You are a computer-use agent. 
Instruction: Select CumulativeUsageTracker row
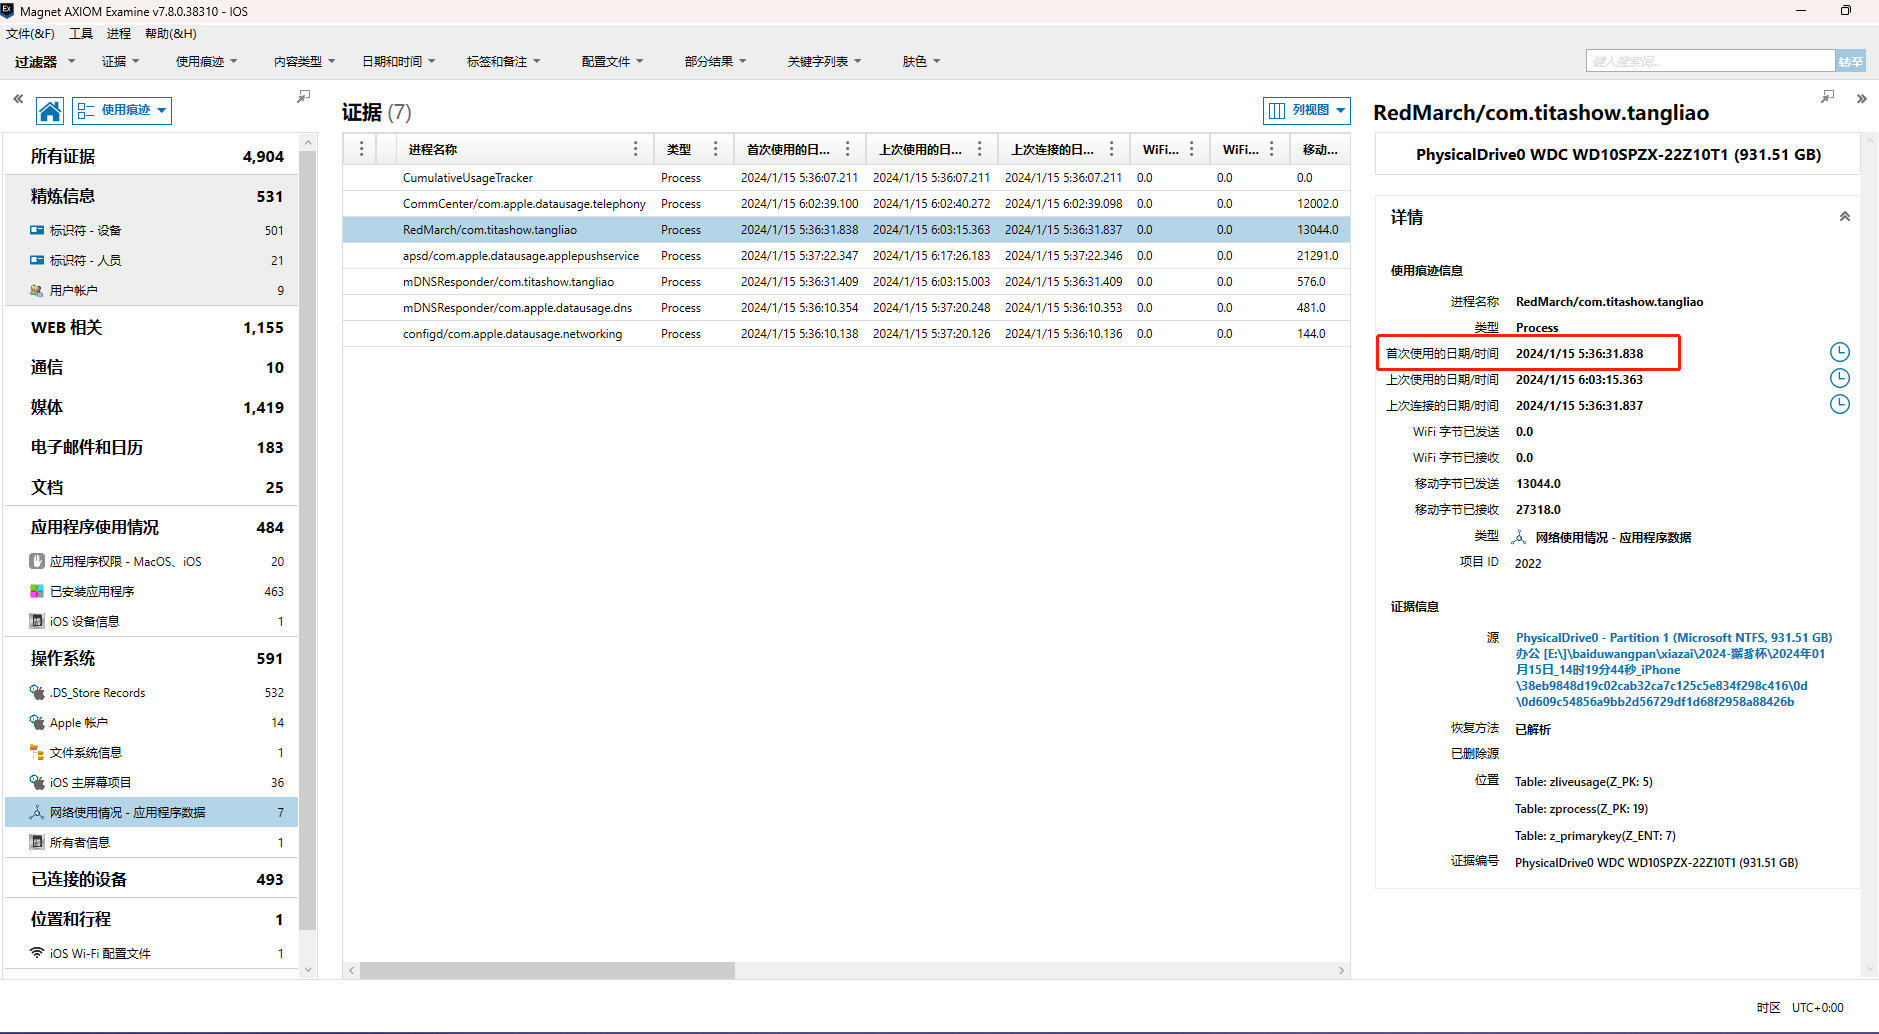(846, 177)
